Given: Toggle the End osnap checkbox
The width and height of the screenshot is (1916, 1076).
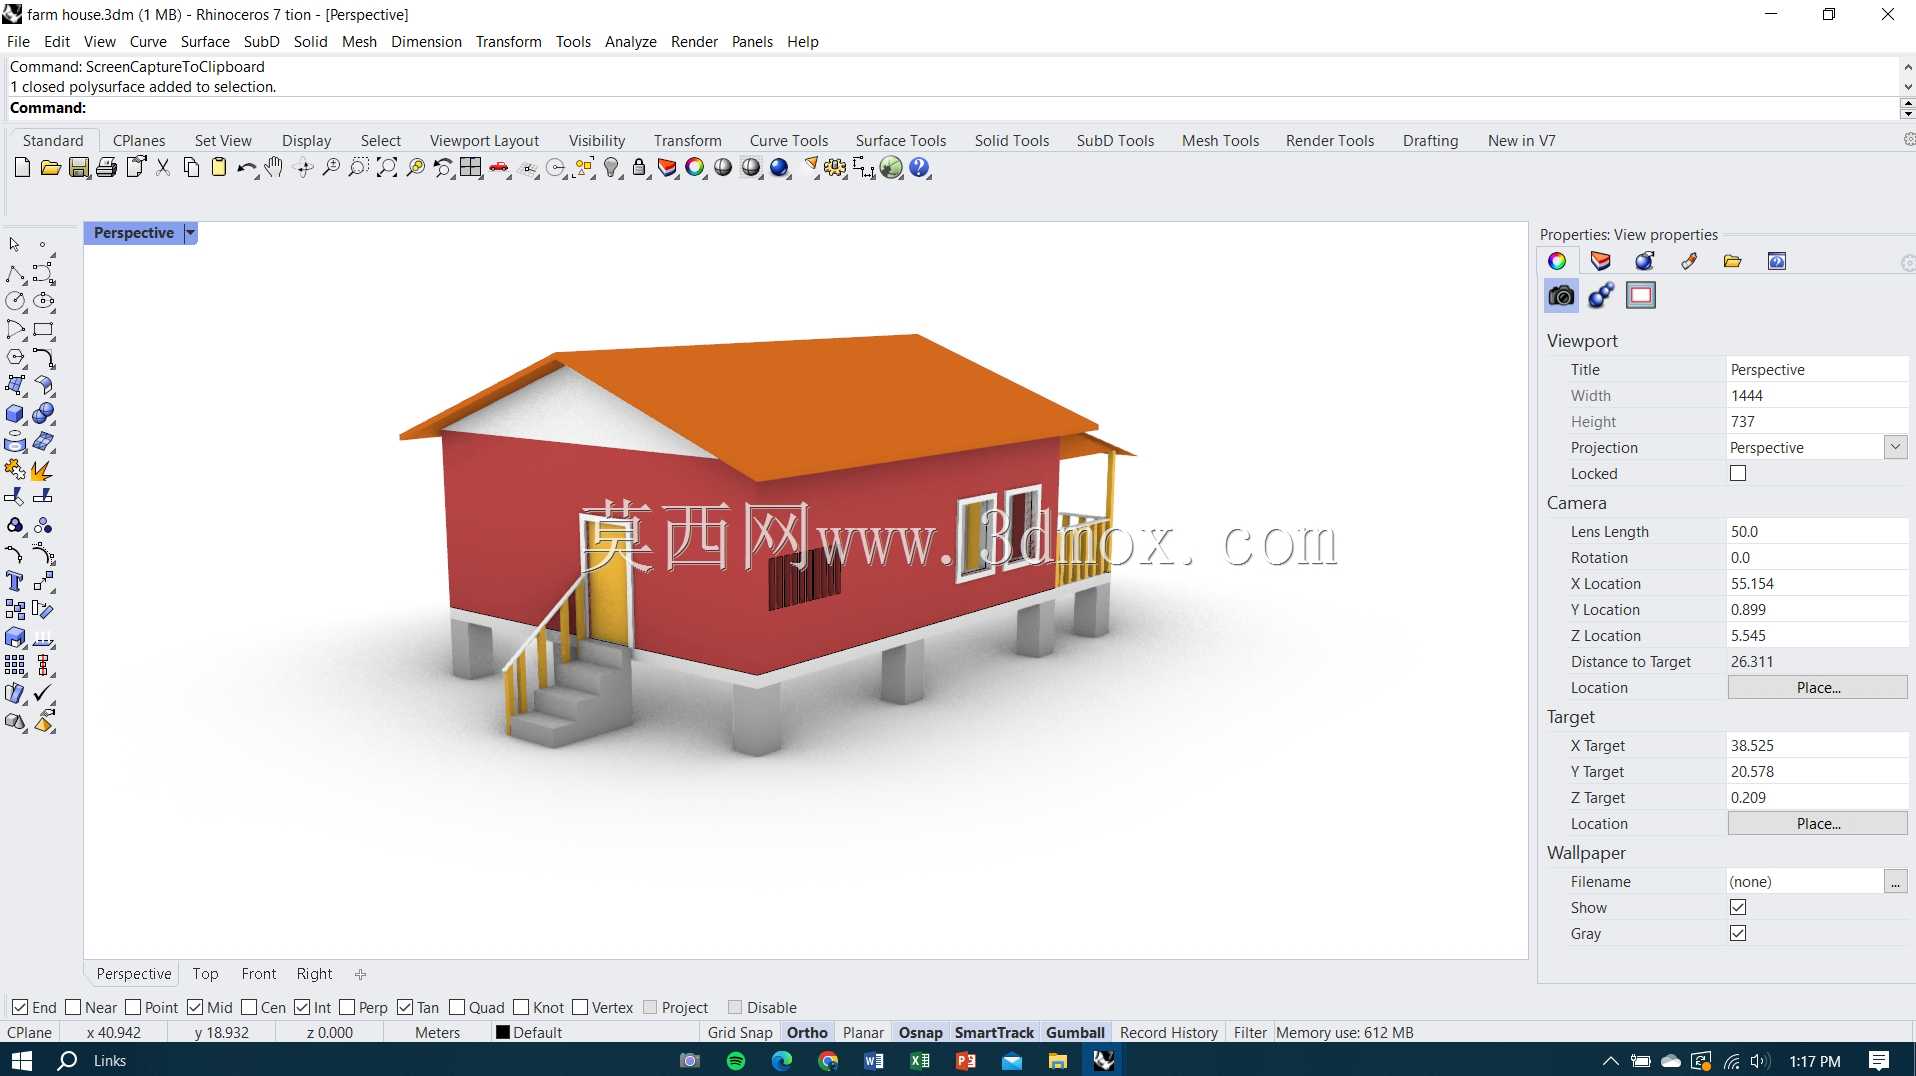Looking at the screenshot, I should click(20, 1007).
